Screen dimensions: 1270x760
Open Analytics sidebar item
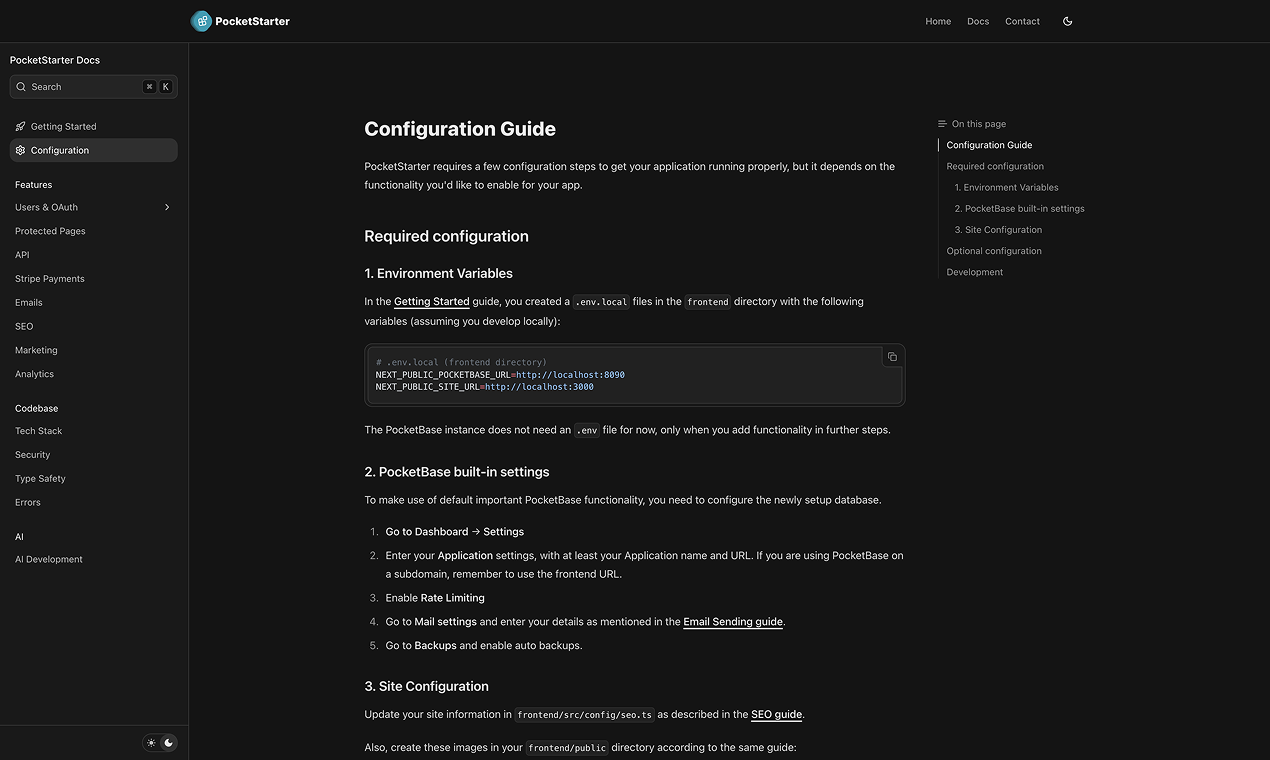click(34, 374)
